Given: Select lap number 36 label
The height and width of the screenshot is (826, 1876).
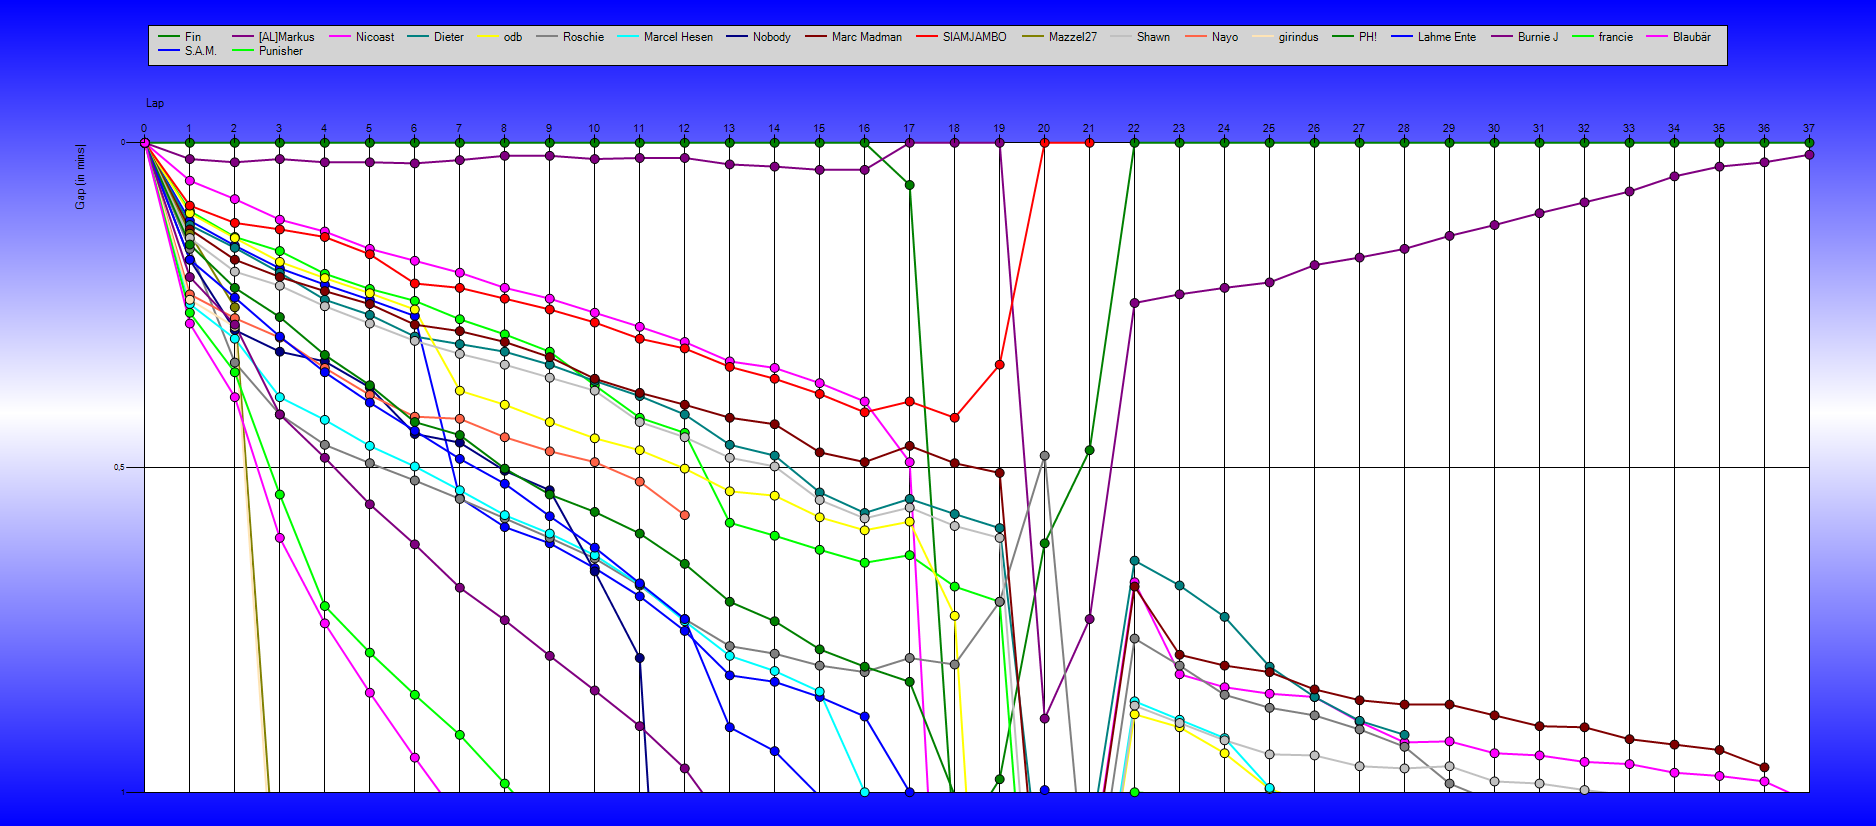Looking at the screenshot, I should point(1764,128).
